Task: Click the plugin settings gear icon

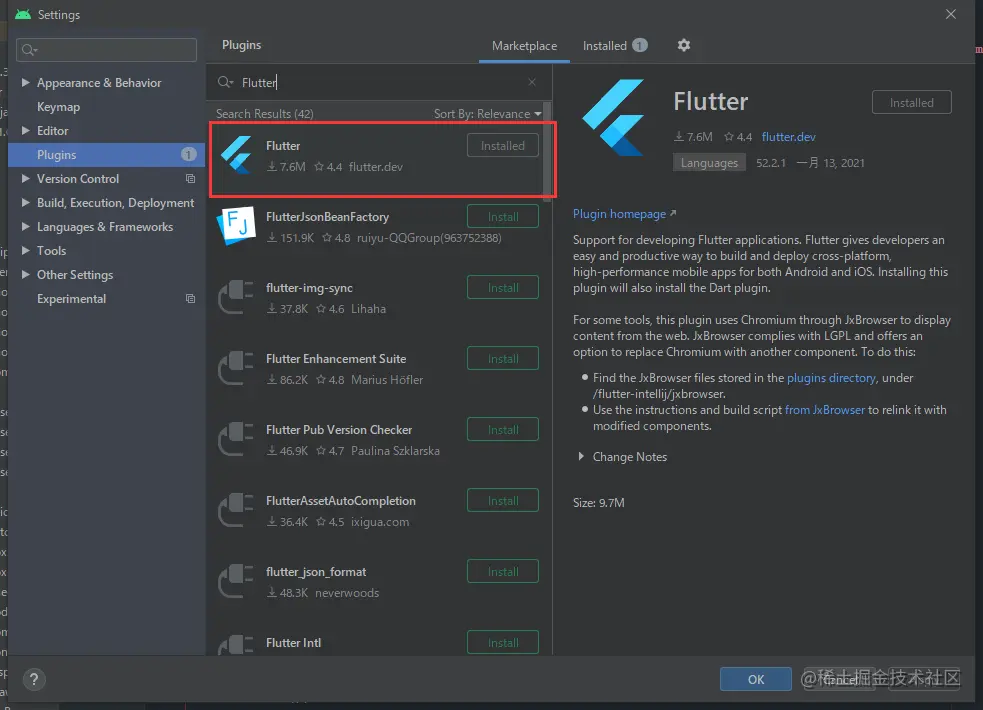Action: (684, 45)
